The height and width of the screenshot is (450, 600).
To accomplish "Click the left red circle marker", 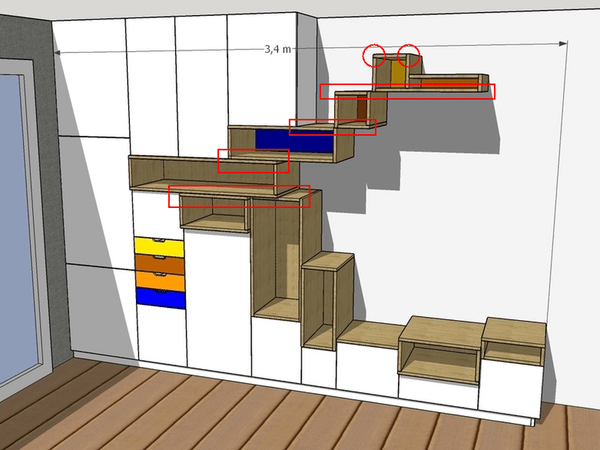I will [x=374, y=54].
